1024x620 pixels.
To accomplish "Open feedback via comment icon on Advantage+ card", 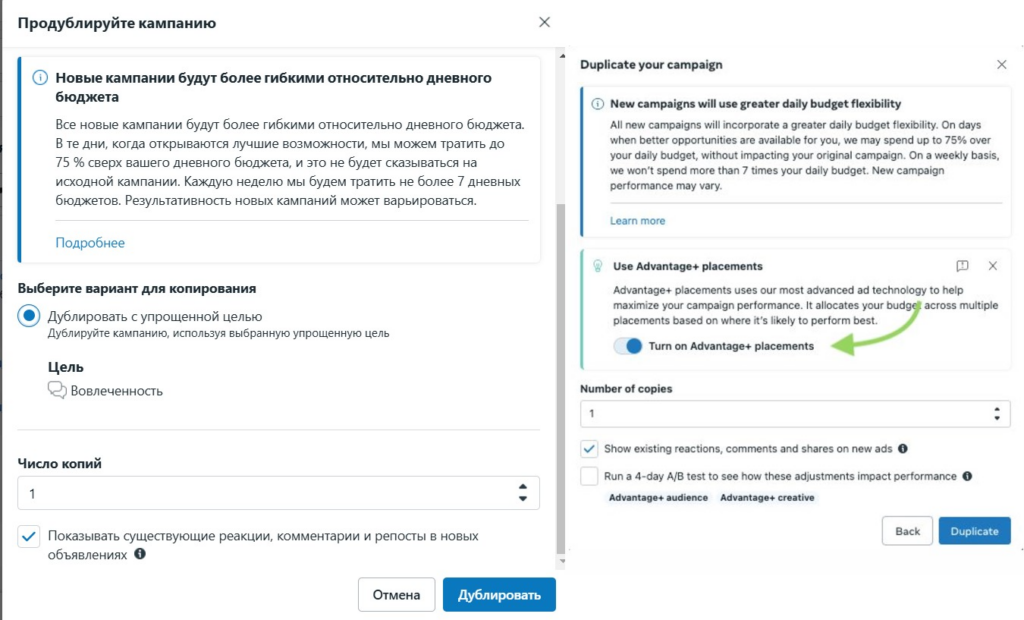I will [x=963, y=266].
